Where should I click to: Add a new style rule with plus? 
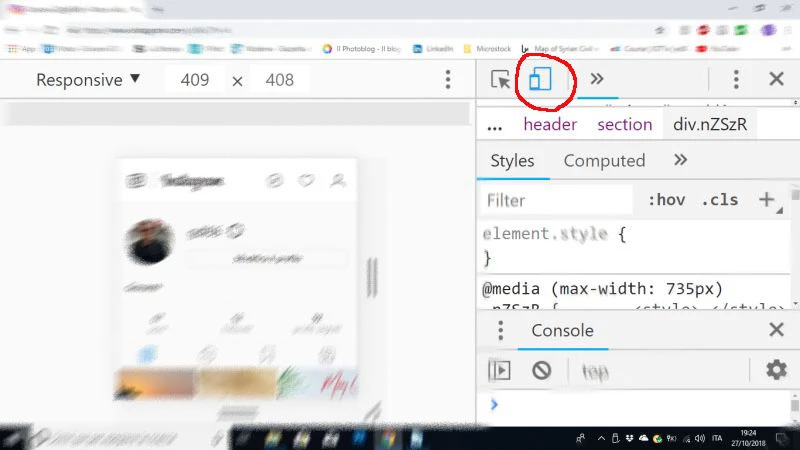coord(766,199)
